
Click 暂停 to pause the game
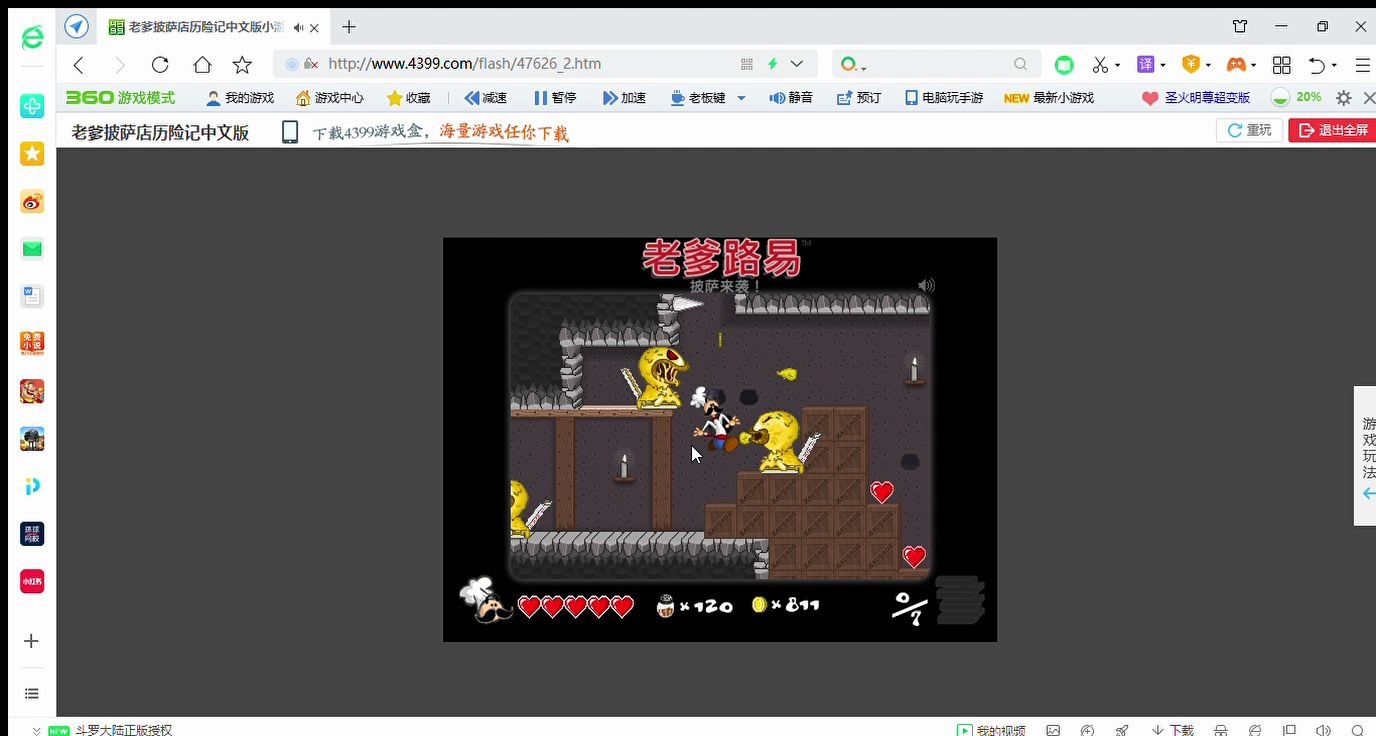556,98
